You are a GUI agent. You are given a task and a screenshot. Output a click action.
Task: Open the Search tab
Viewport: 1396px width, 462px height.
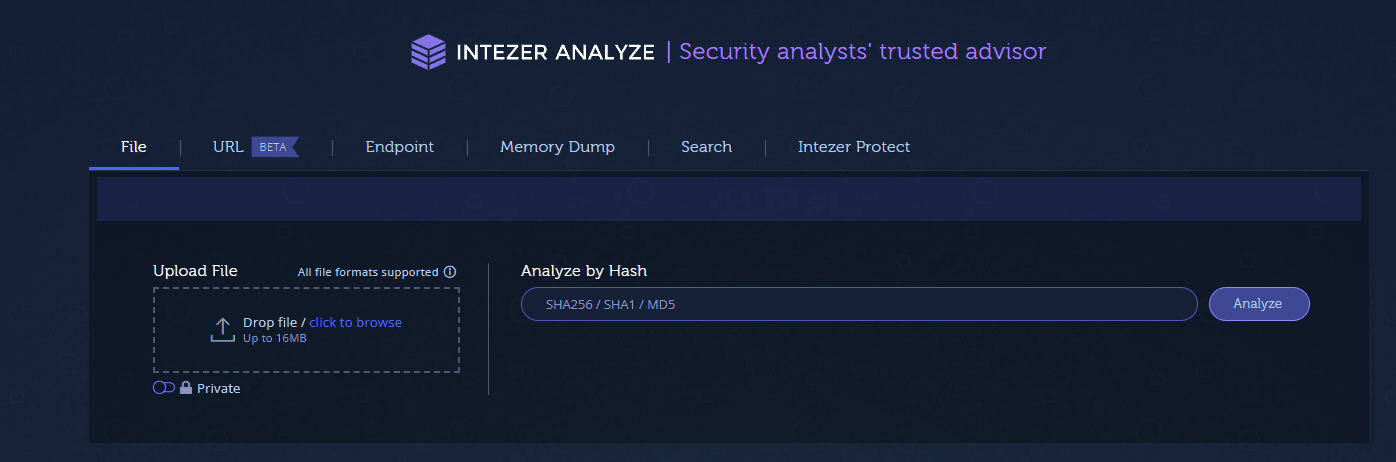click(706, 147)
